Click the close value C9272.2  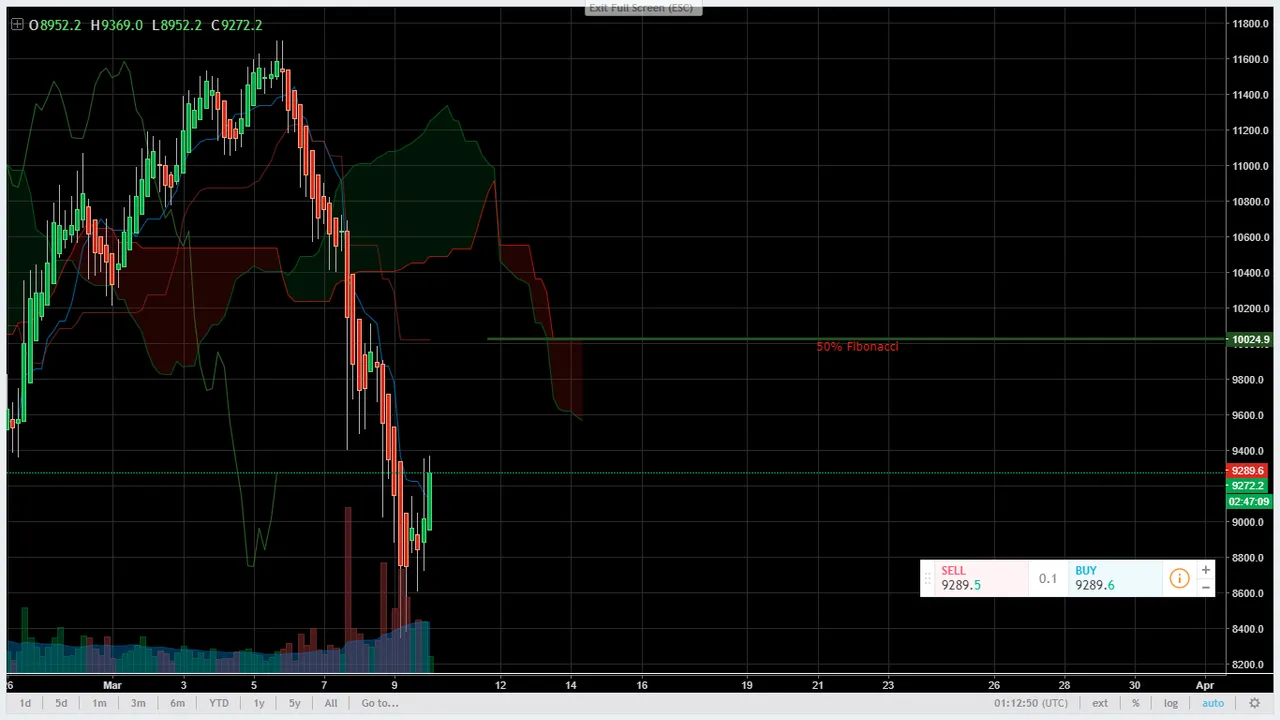coord(237,25)
